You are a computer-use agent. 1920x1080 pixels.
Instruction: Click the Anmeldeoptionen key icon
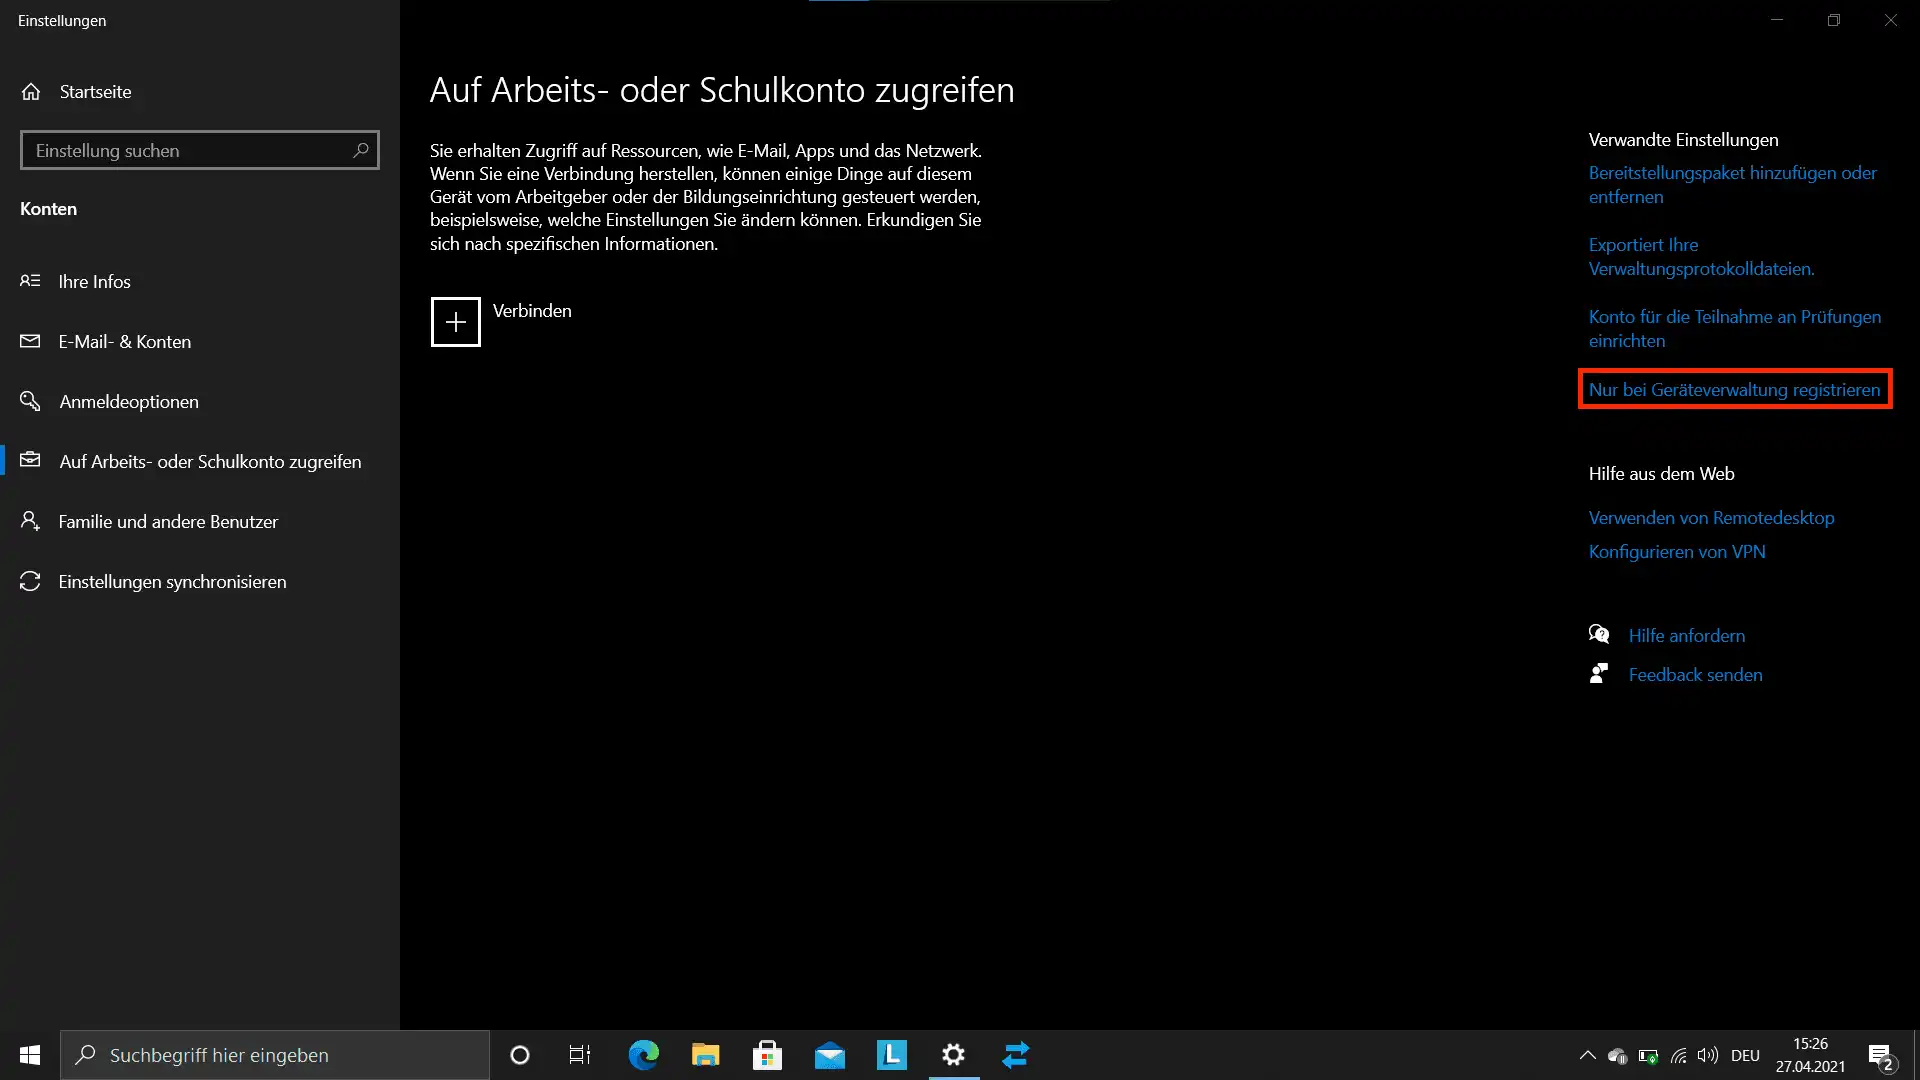(x=30, y=401)
